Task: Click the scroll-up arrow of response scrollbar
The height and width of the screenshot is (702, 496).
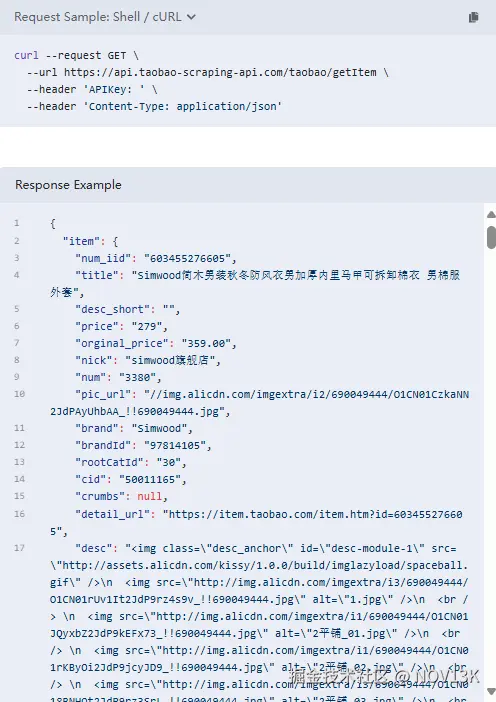Action: point(491,215)
